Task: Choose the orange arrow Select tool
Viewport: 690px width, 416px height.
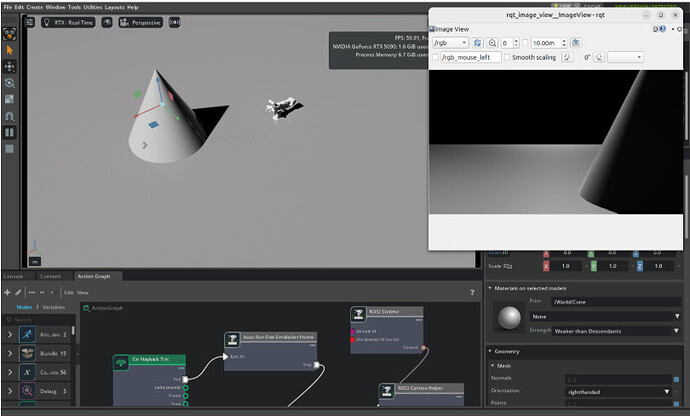Action: coord(9,50)
